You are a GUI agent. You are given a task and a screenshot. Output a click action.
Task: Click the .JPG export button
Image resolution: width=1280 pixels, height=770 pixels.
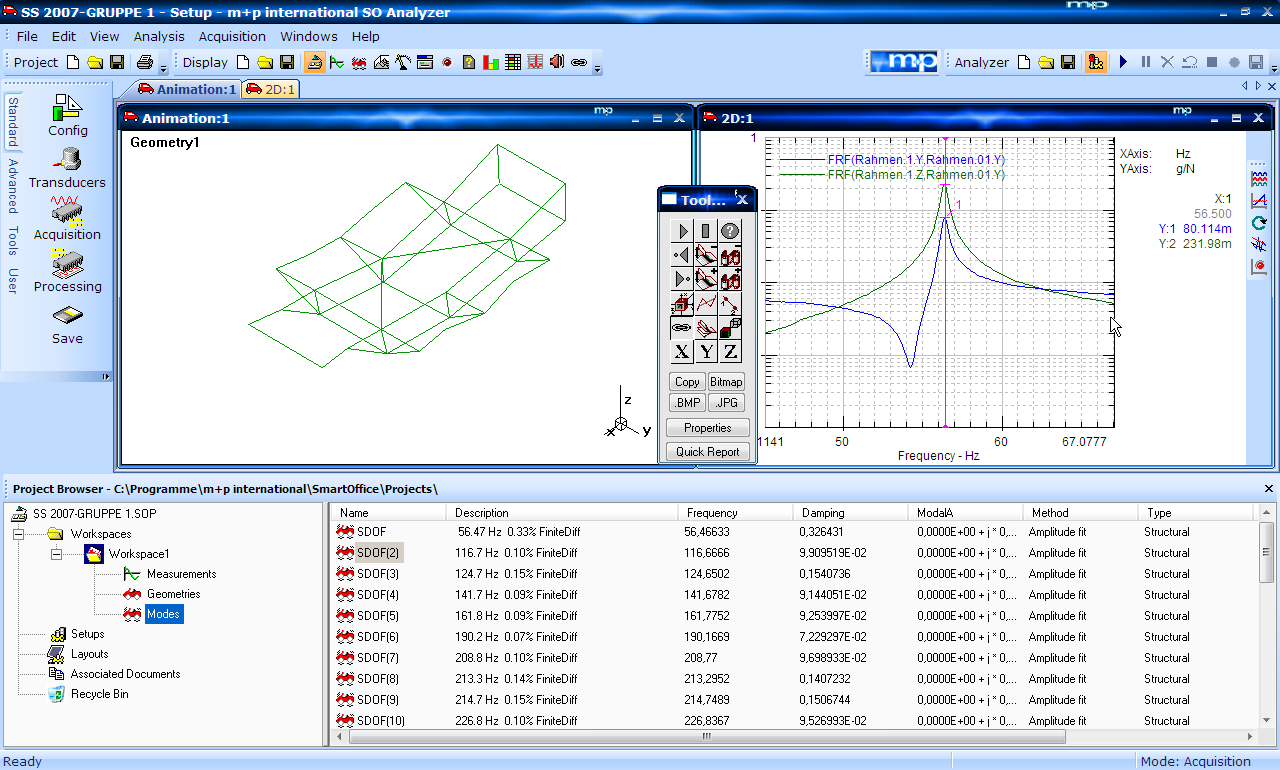pos(726,403)
